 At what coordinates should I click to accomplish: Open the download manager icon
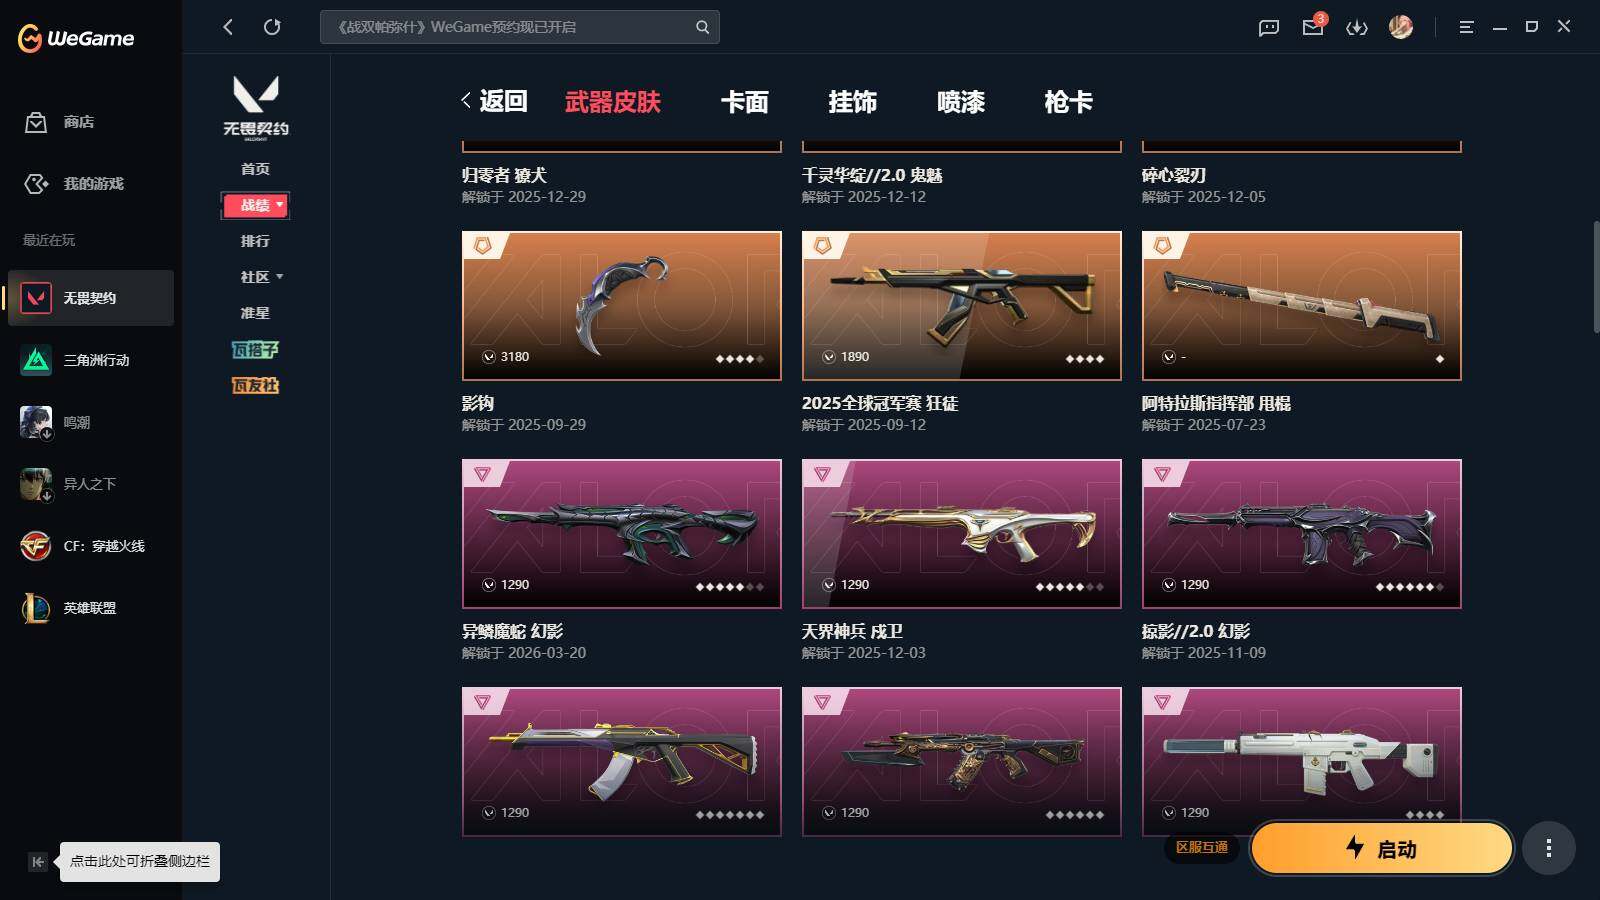pos(1357,27)
